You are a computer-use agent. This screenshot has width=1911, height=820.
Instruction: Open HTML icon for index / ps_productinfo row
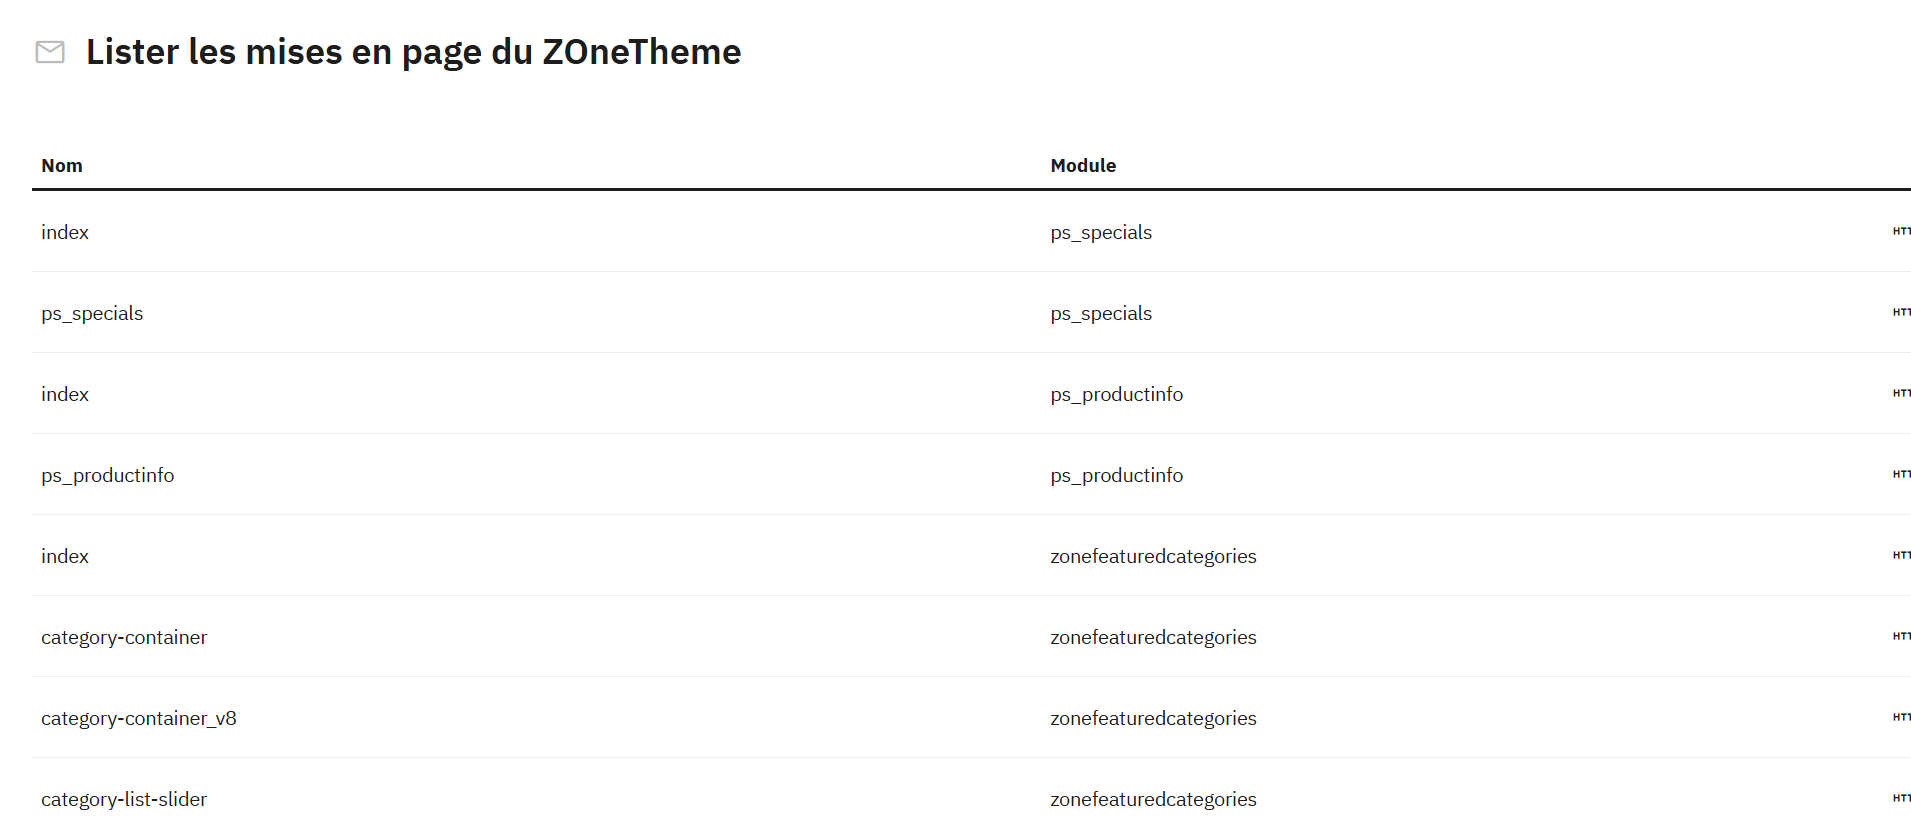[1901, 394]
